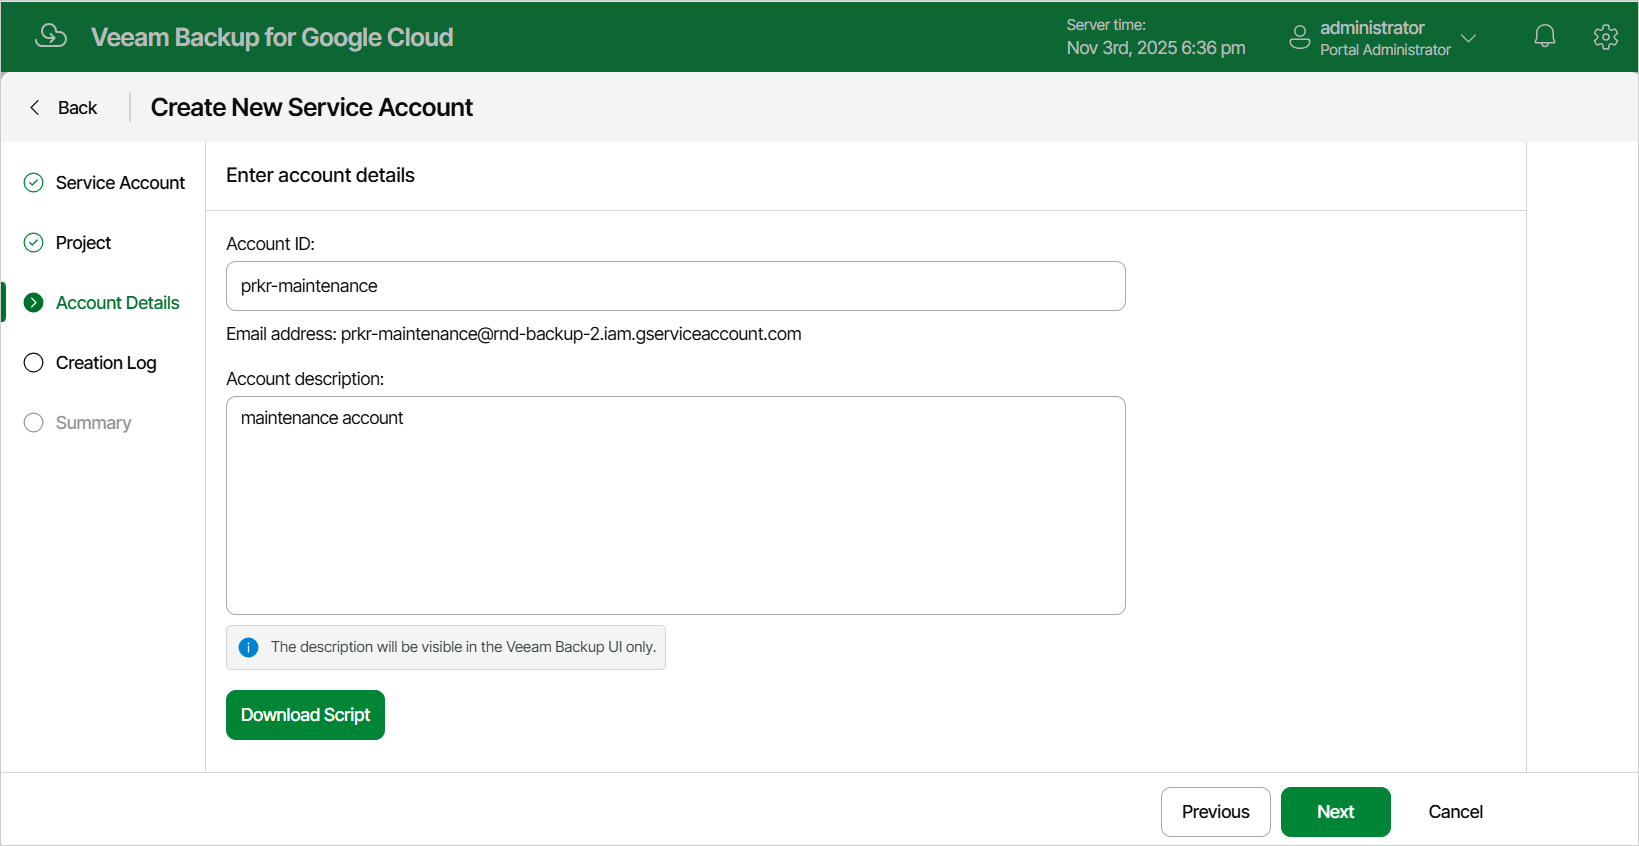Open the Service Account wizard step
This screenshot has height=846, width=1639.
click(x=120, y=183)
